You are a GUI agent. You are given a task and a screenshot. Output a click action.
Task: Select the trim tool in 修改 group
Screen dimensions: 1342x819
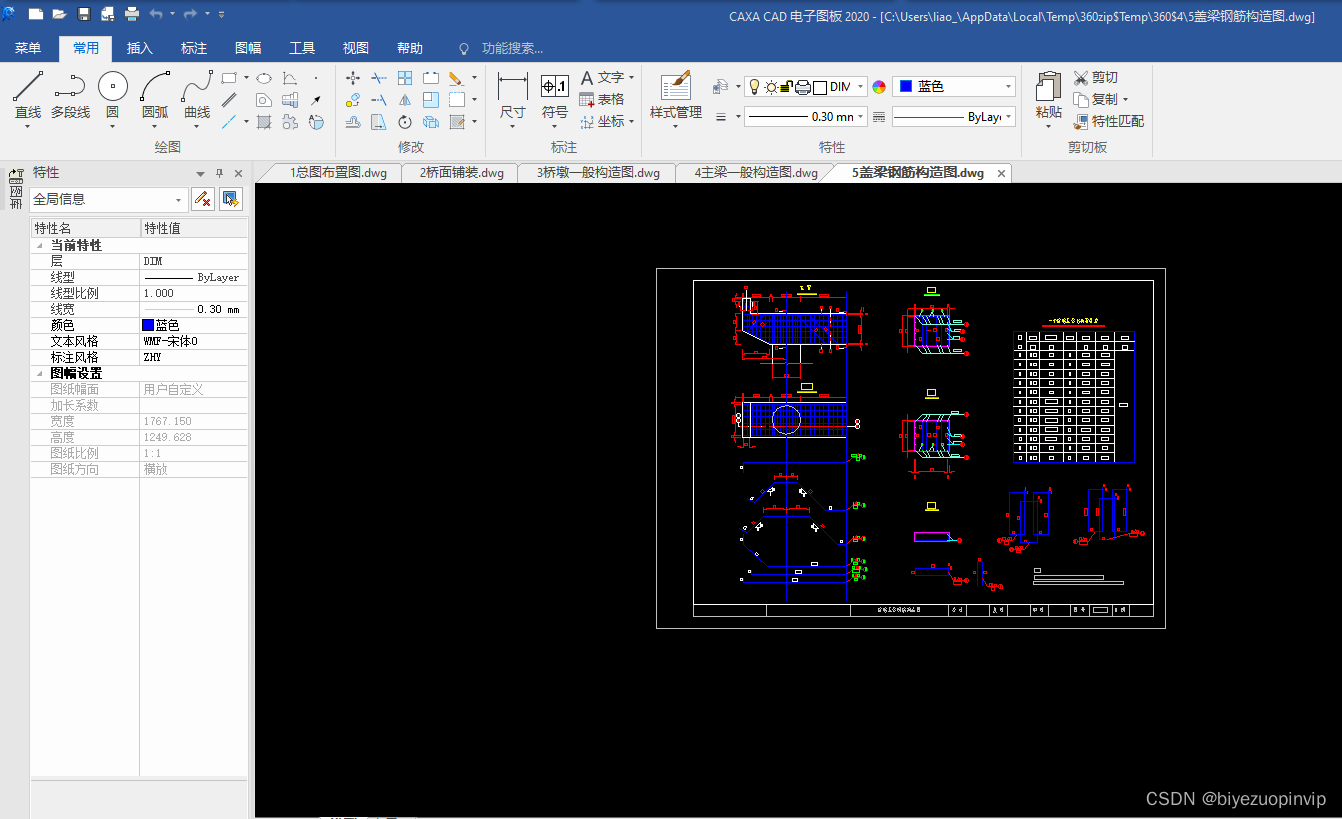pos(379,77)
